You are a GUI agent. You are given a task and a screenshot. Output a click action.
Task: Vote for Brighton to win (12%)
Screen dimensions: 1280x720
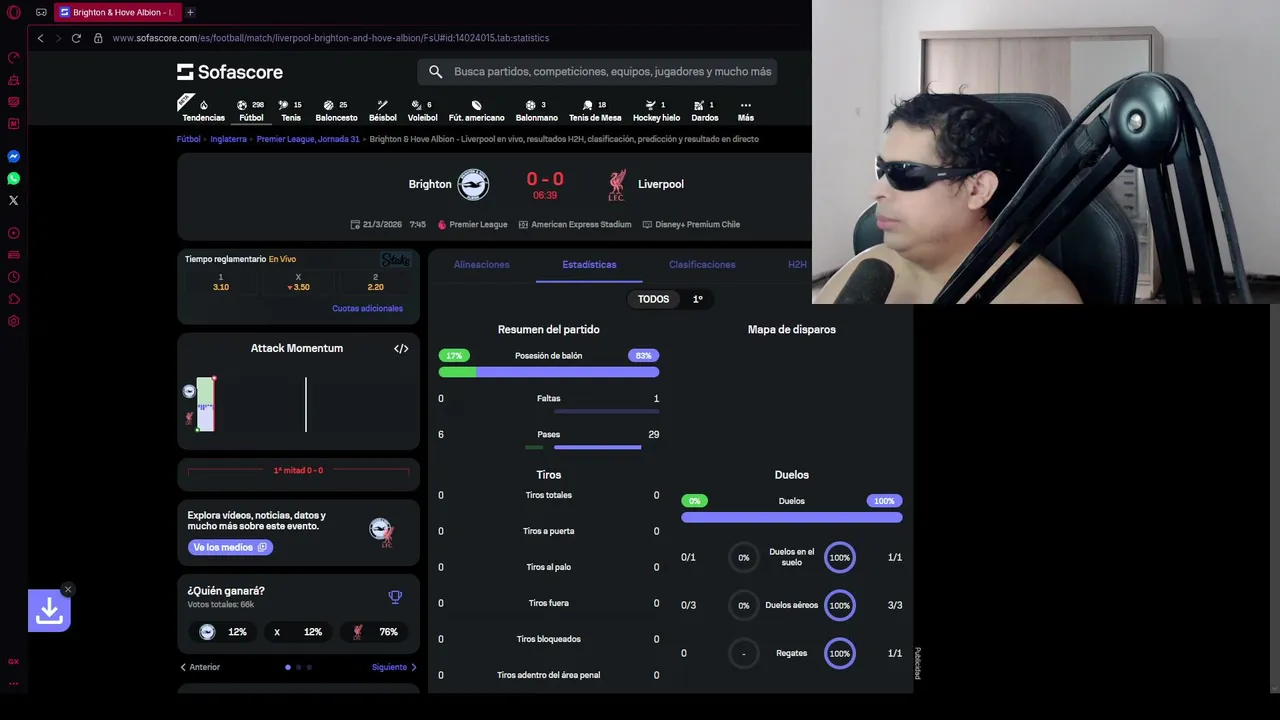pyautogui.click(x=223, y=632)
